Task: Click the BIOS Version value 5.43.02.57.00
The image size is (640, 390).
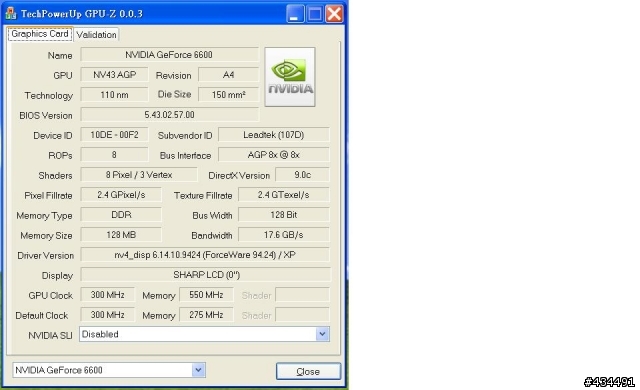Action: 169,115
